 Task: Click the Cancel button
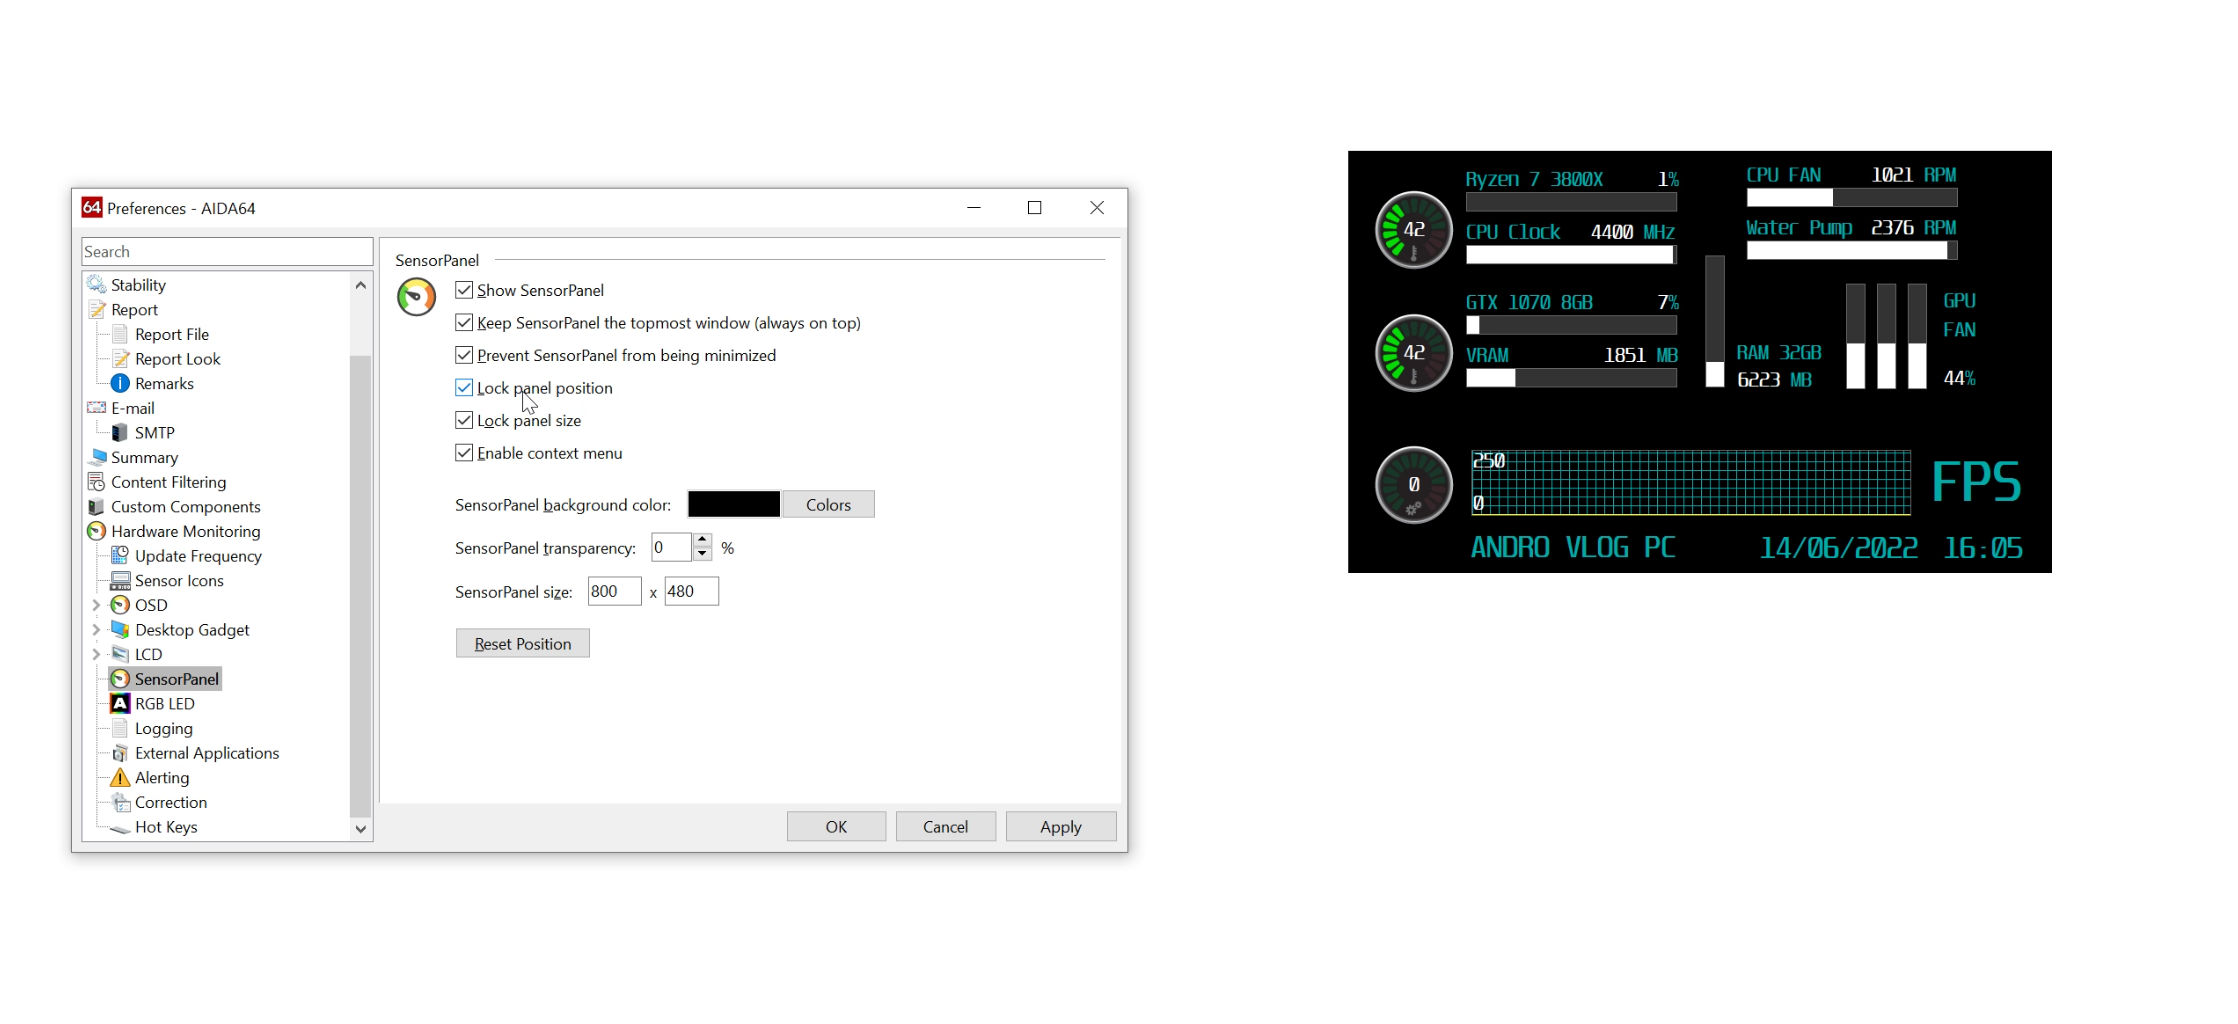pyautogui.click(x=945, y=826)
